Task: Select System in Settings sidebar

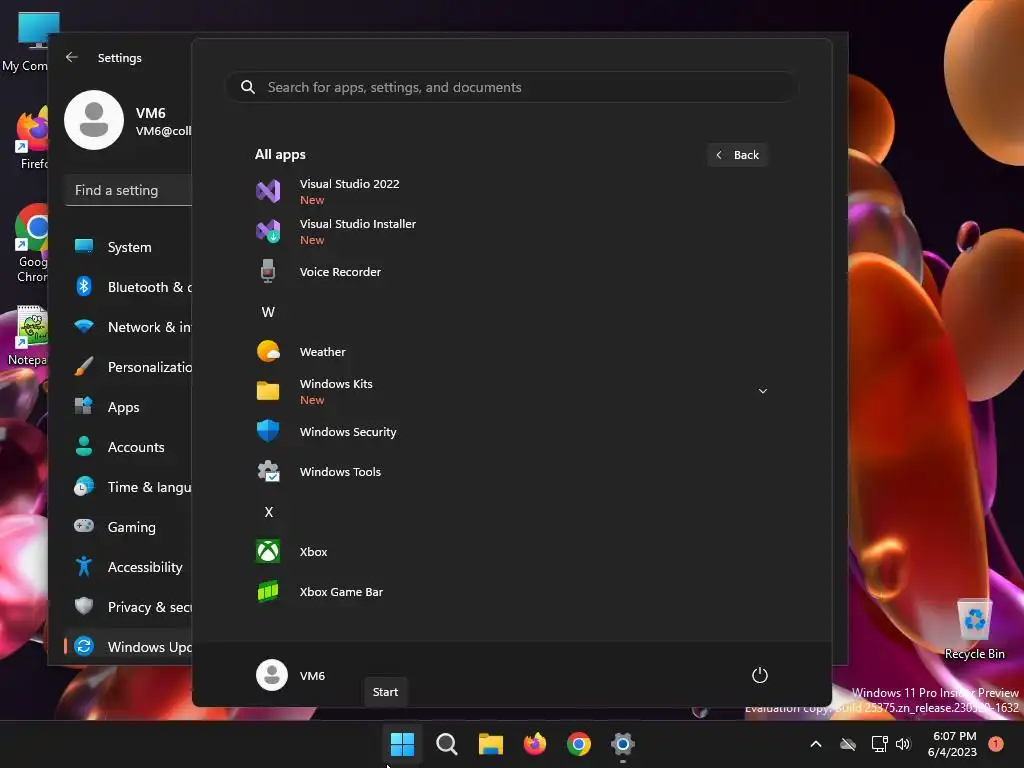Action: pyautogui.click(x=130, y=247)
